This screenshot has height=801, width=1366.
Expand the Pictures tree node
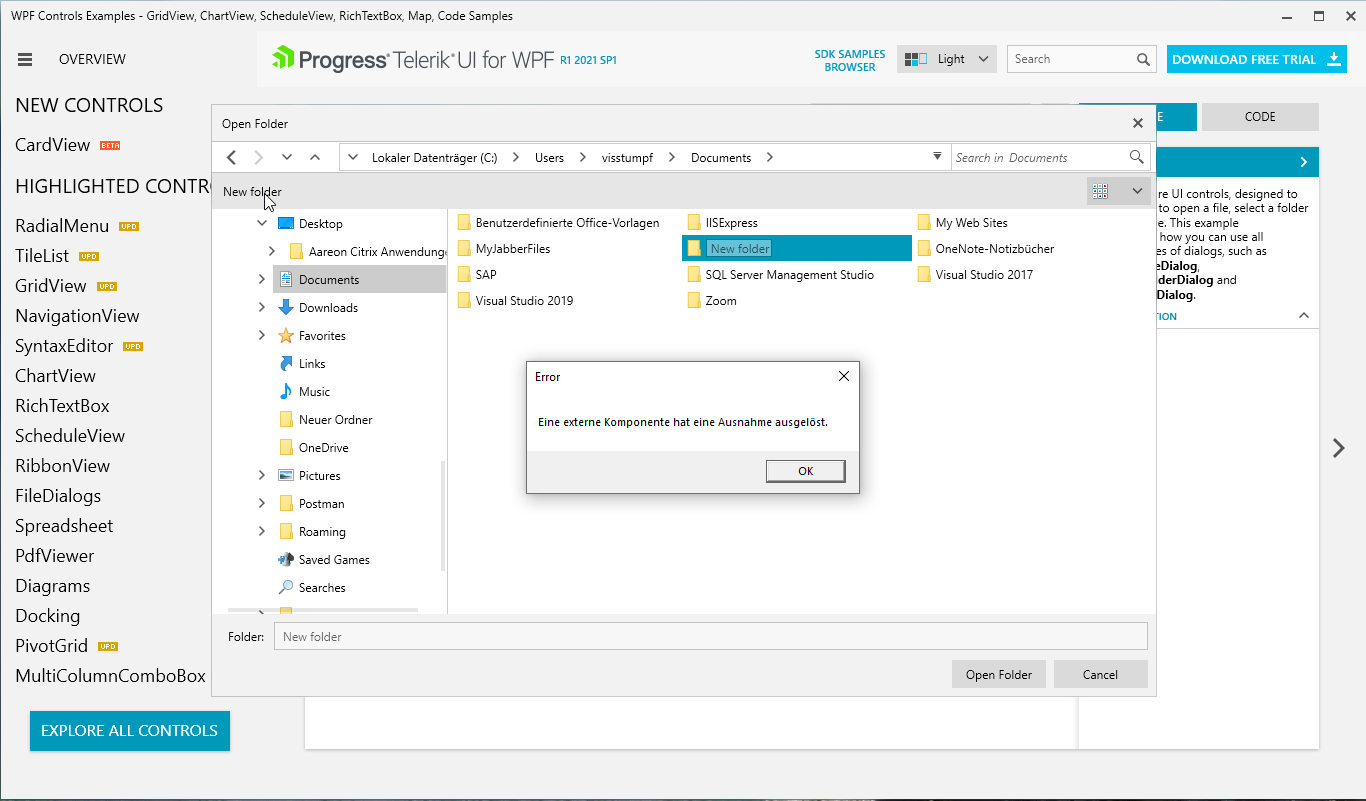pos(262,476)
